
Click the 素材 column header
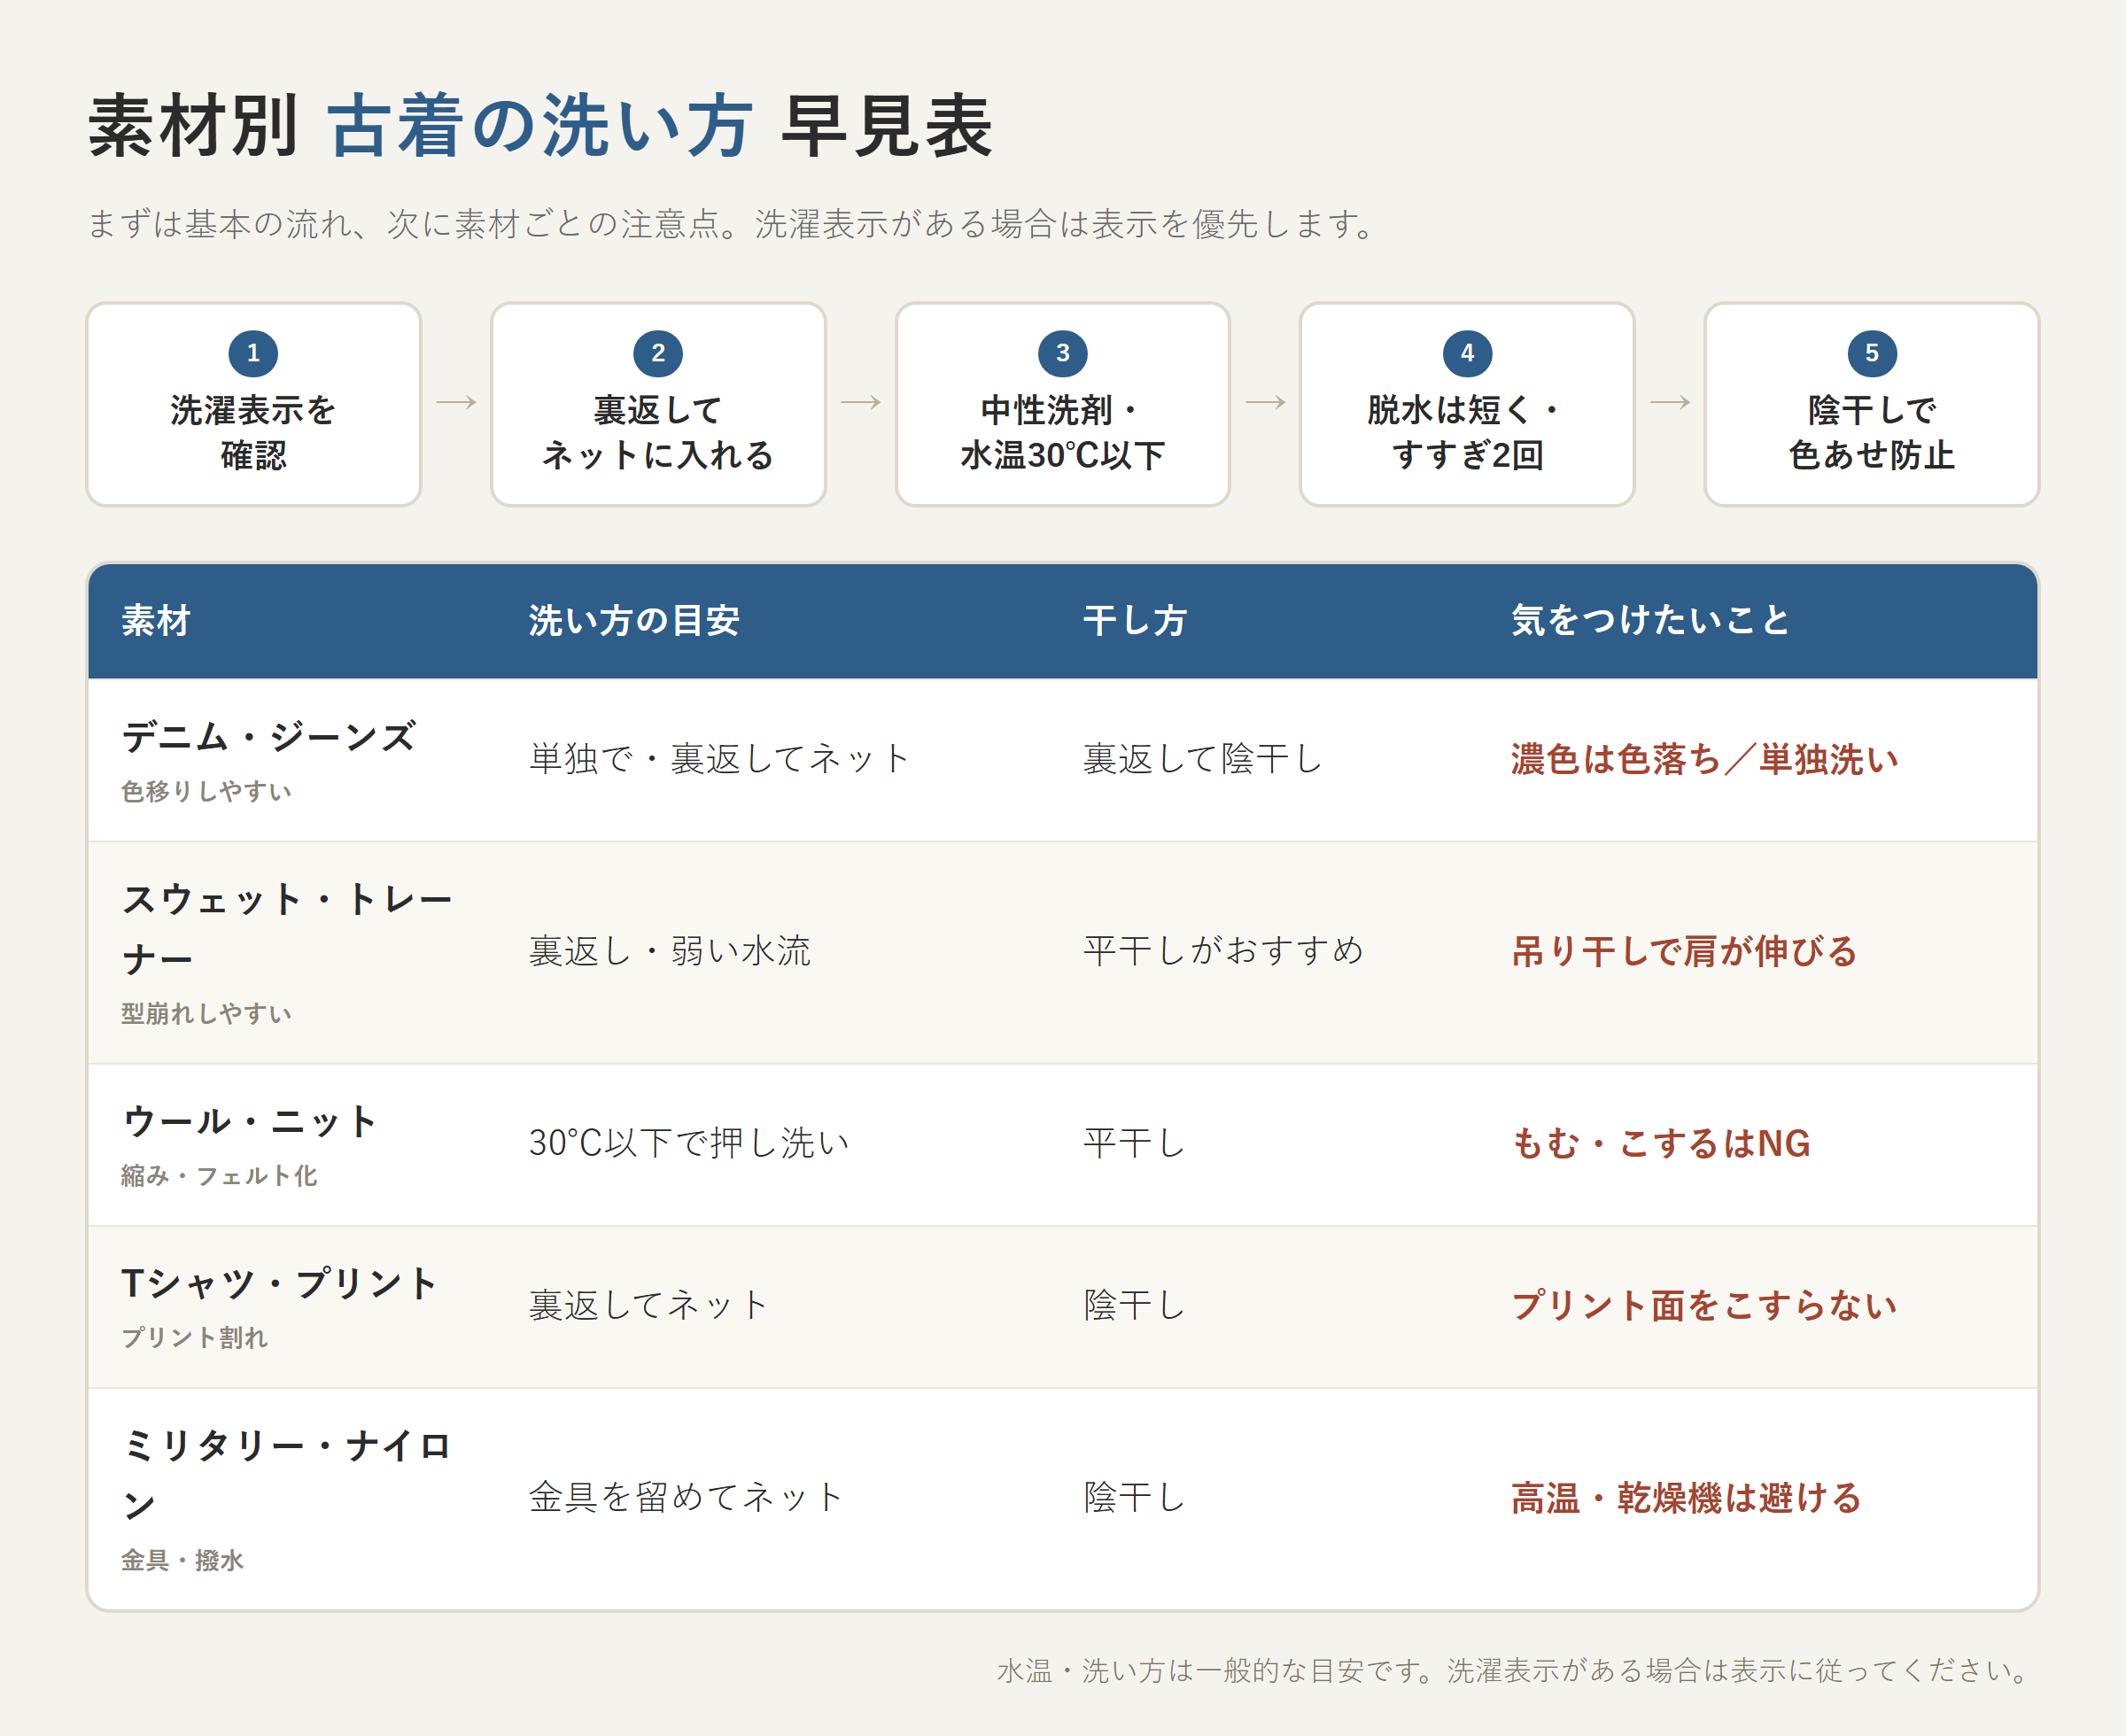156,620
